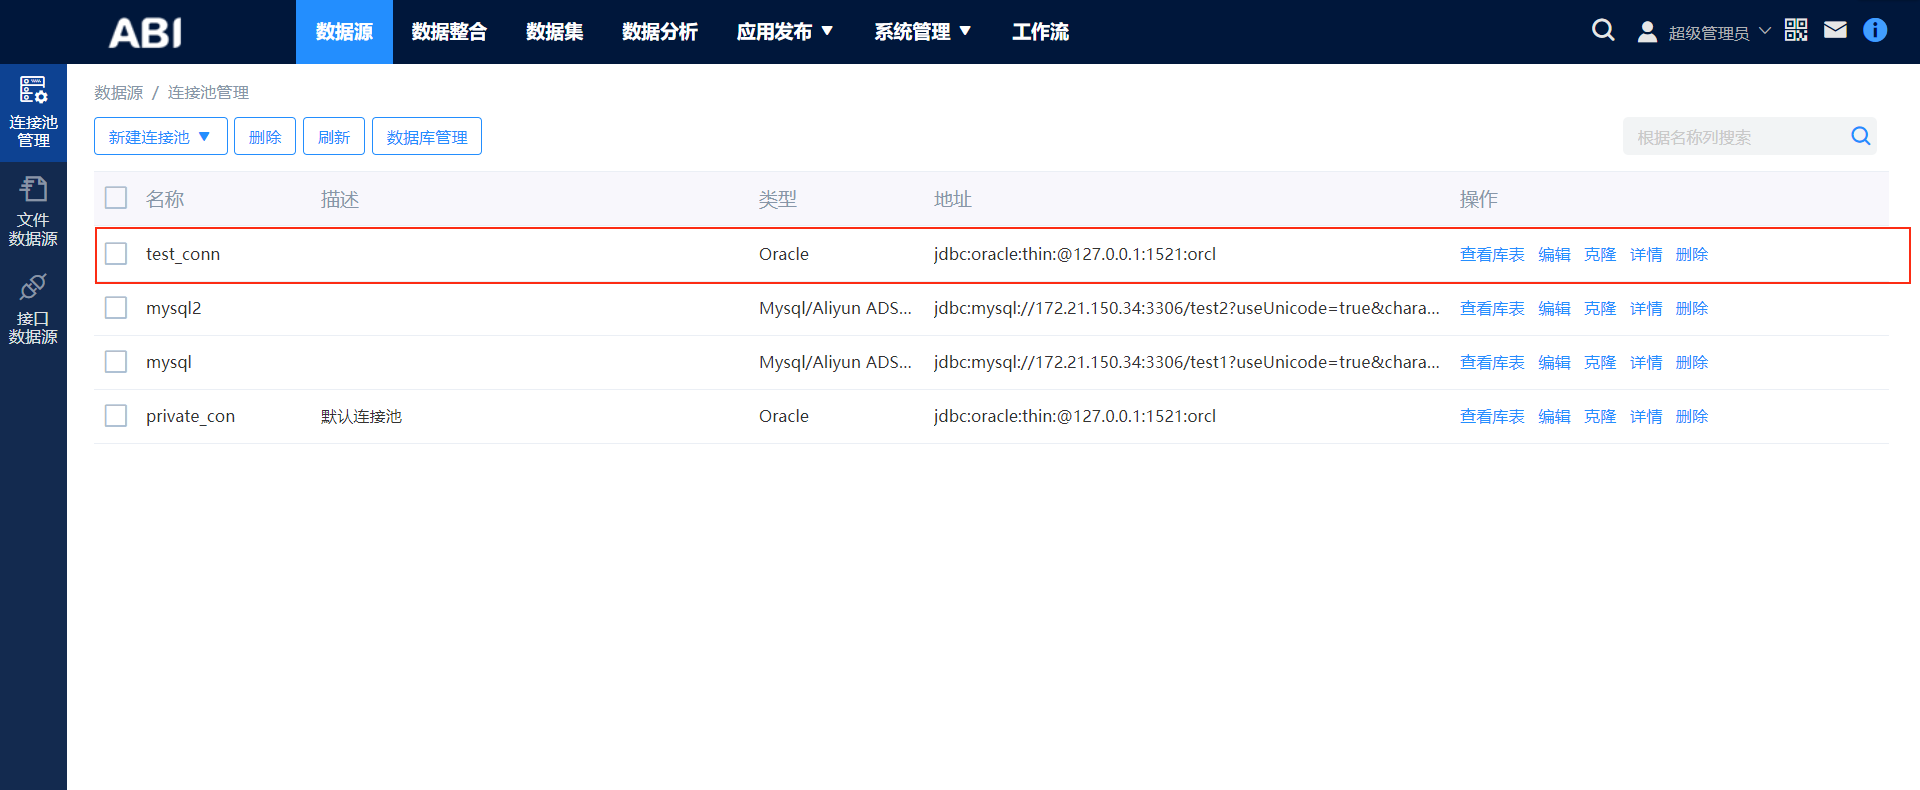Open the QR code icon
Image resolution: width=1920 pixels, height=790 pixels.
click(1796, 30)
